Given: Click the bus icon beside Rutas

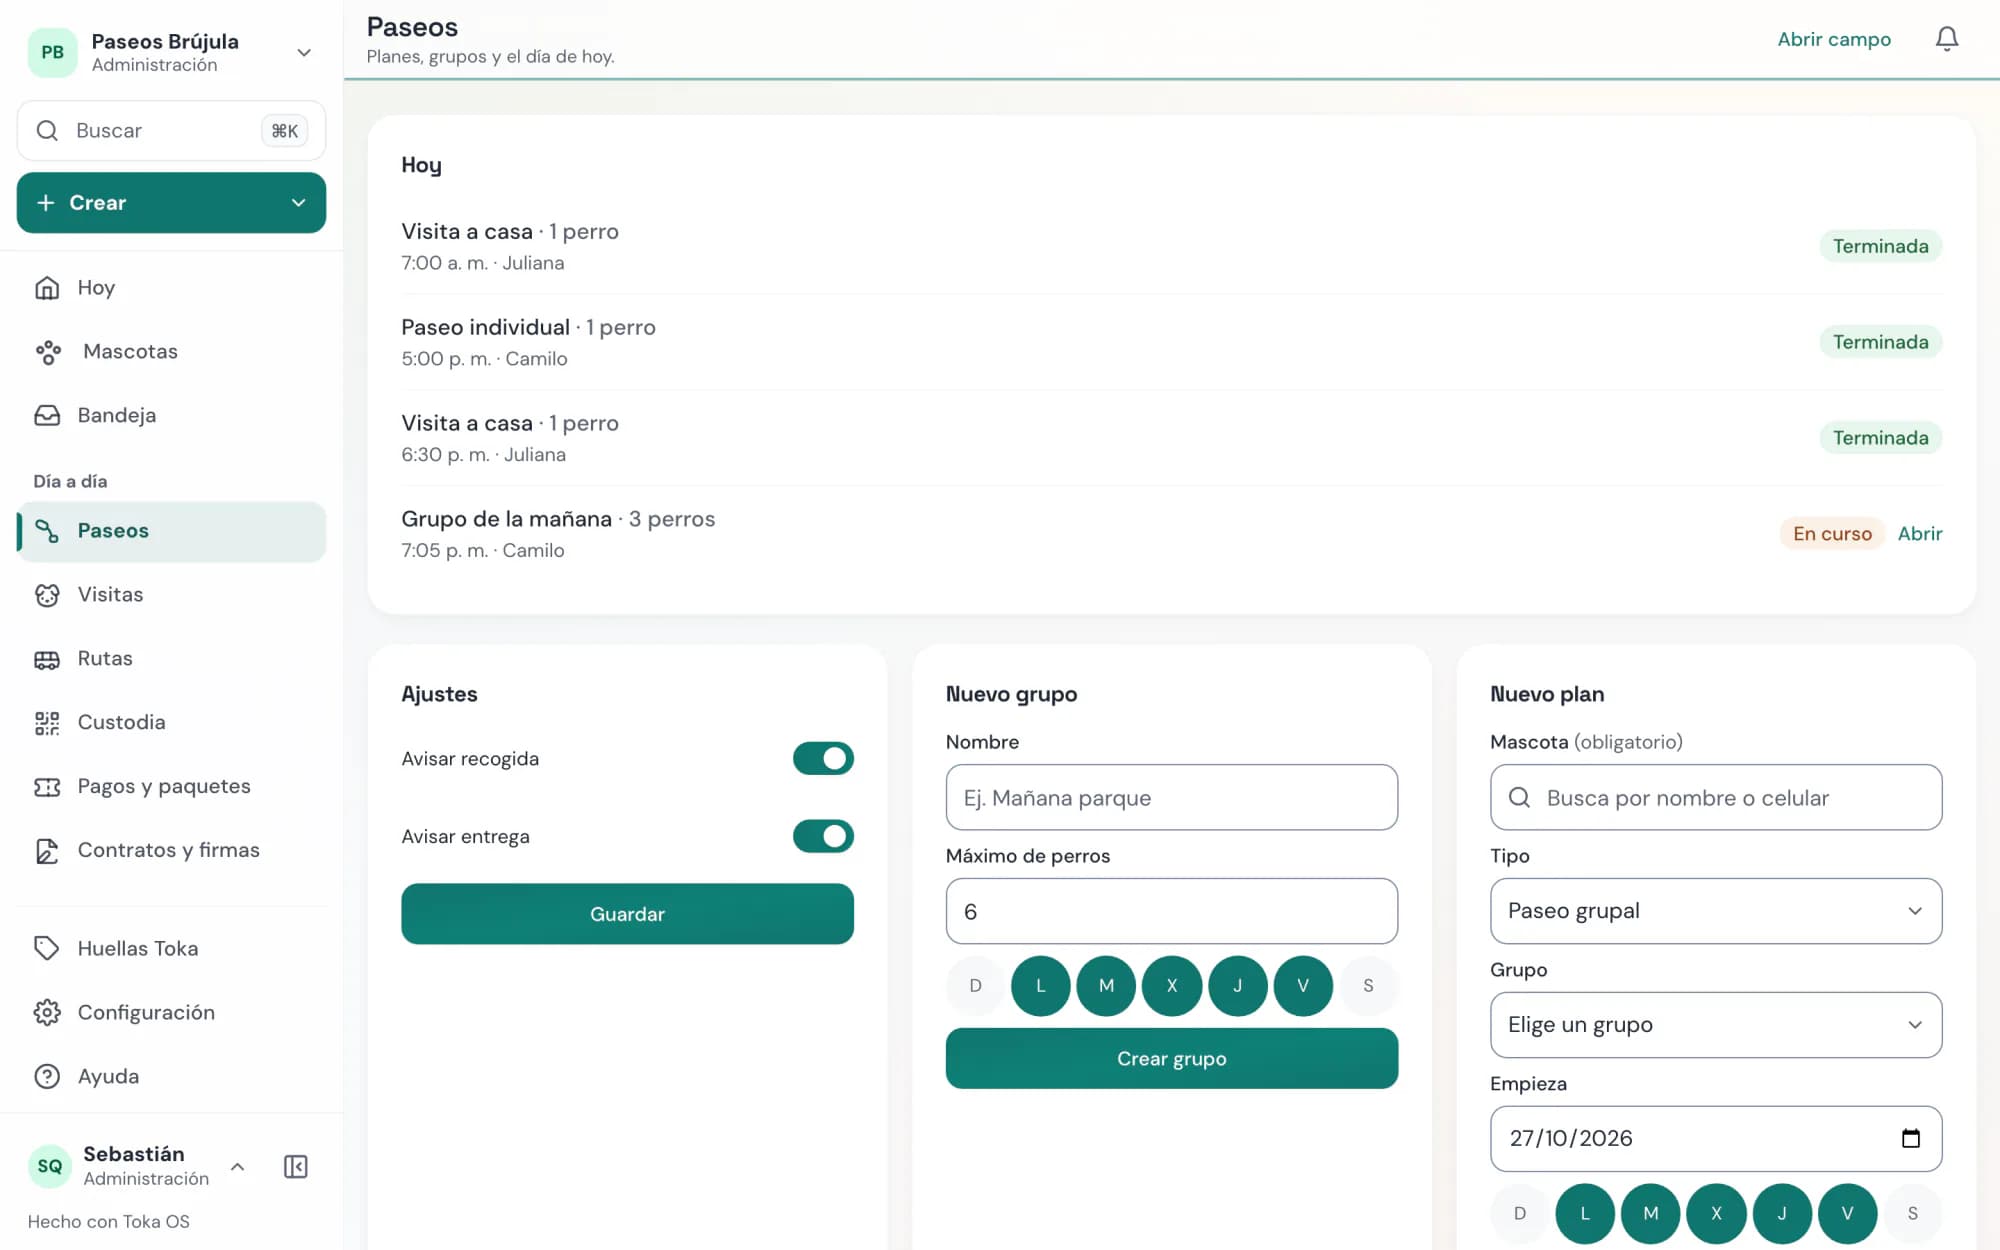Looking at the screenshot, I should point(47,659).
